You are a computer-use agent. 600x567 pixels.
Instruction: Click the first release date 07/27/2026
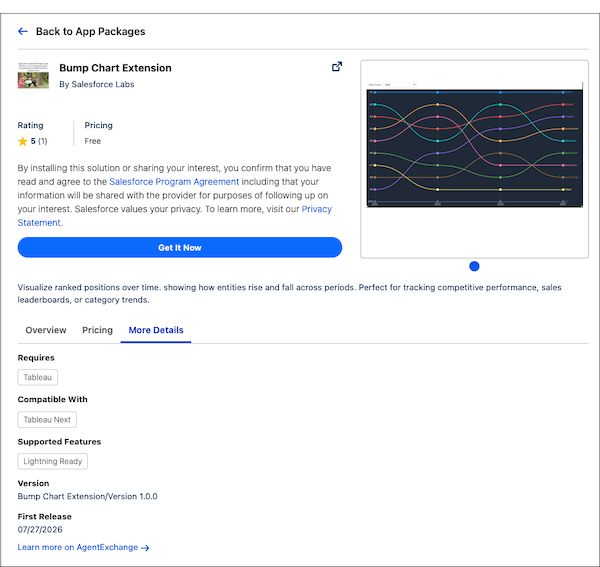click(40, 530)
